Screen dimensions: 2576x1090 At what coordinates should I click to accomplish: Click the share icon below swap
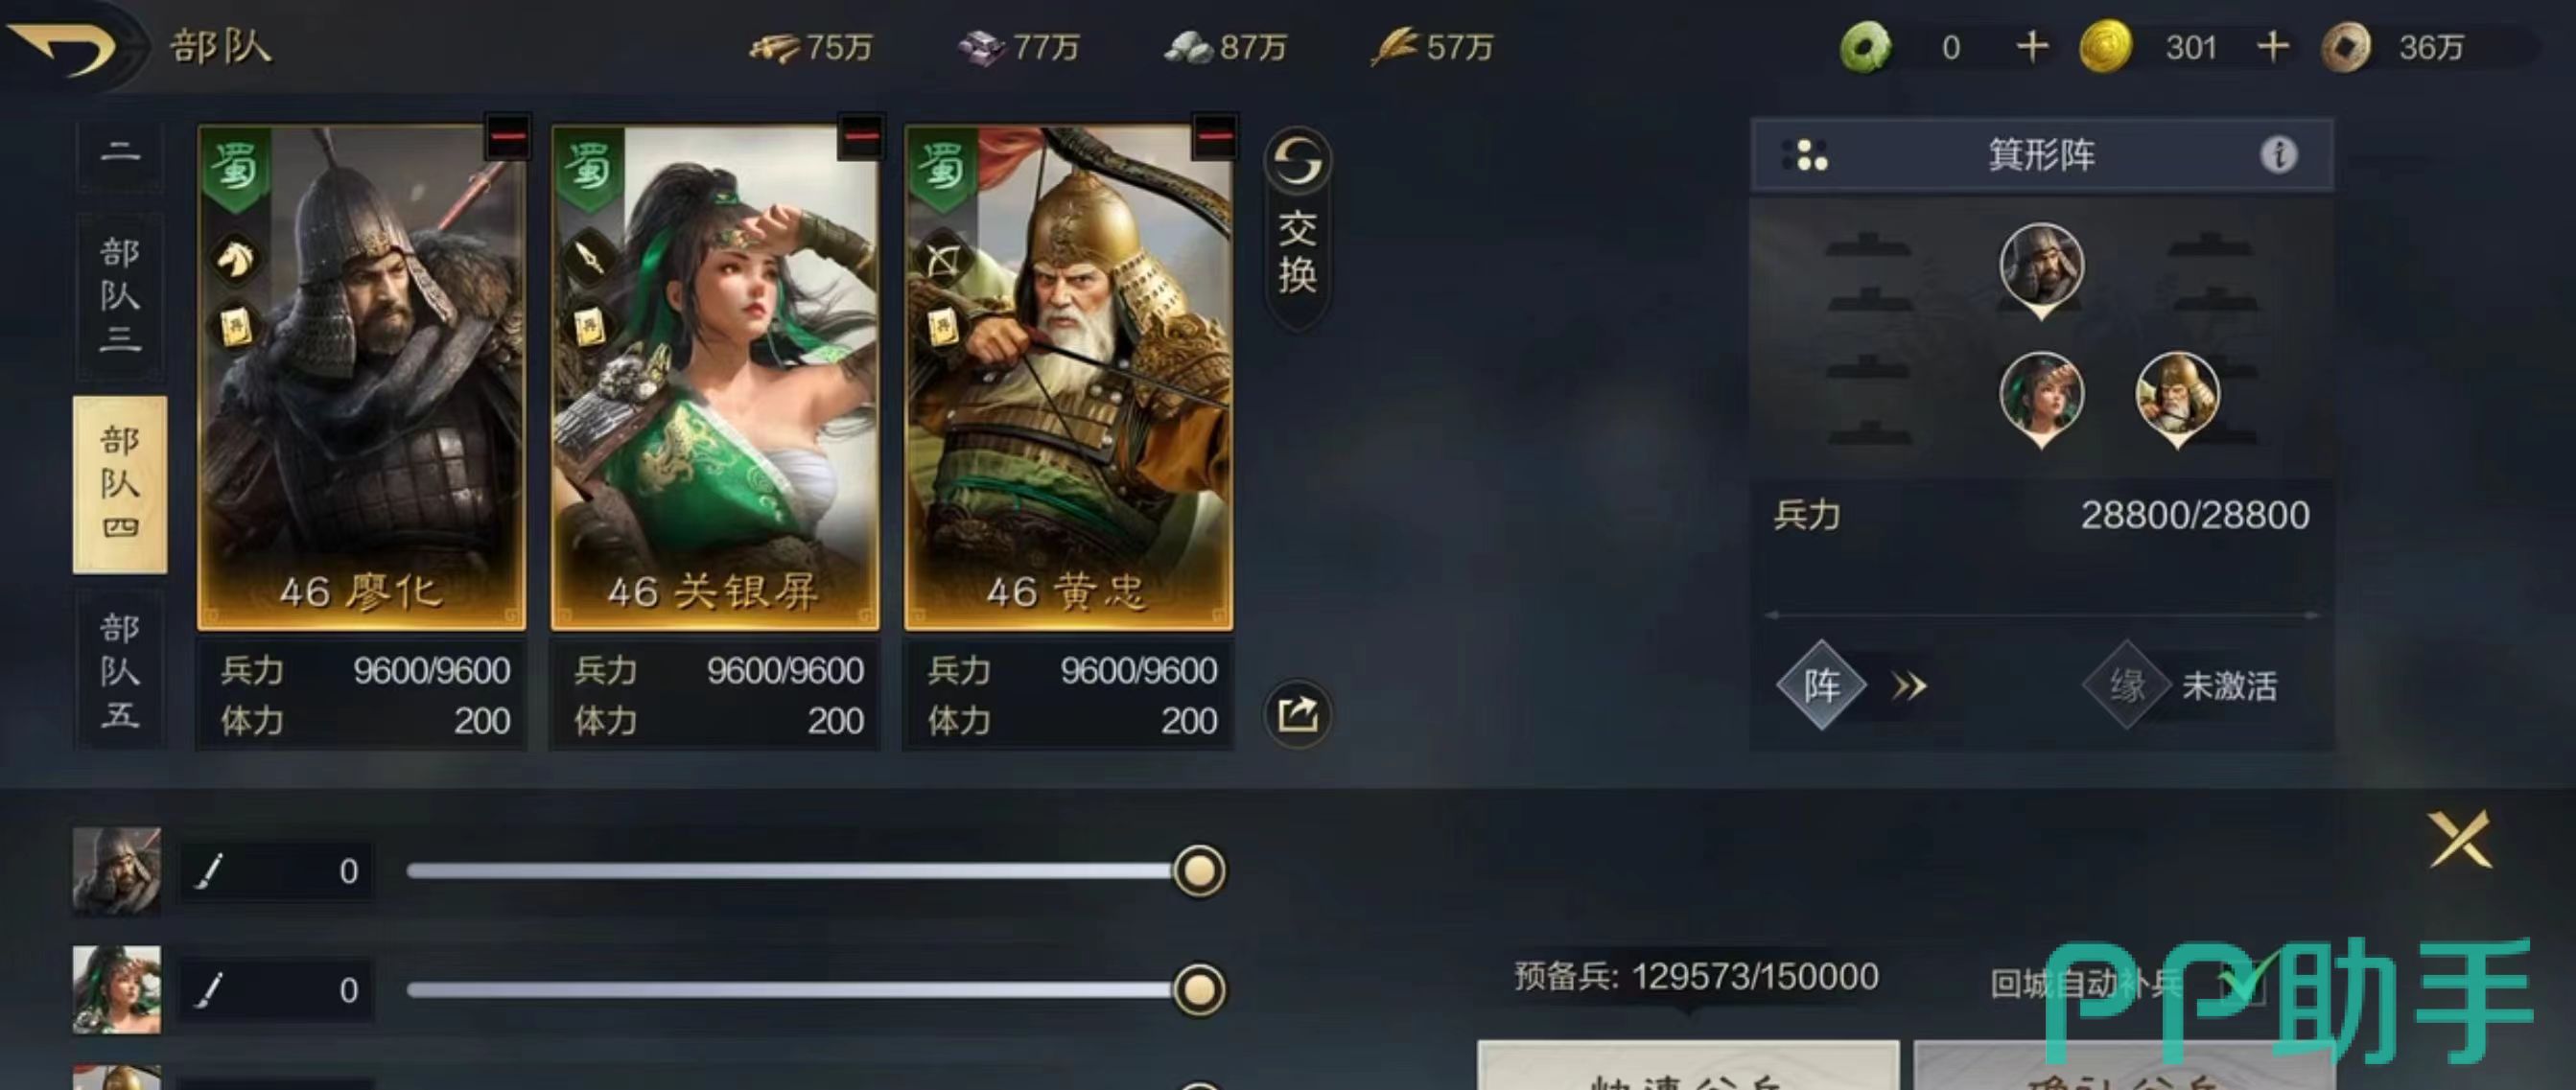(x=1297, y=714)
